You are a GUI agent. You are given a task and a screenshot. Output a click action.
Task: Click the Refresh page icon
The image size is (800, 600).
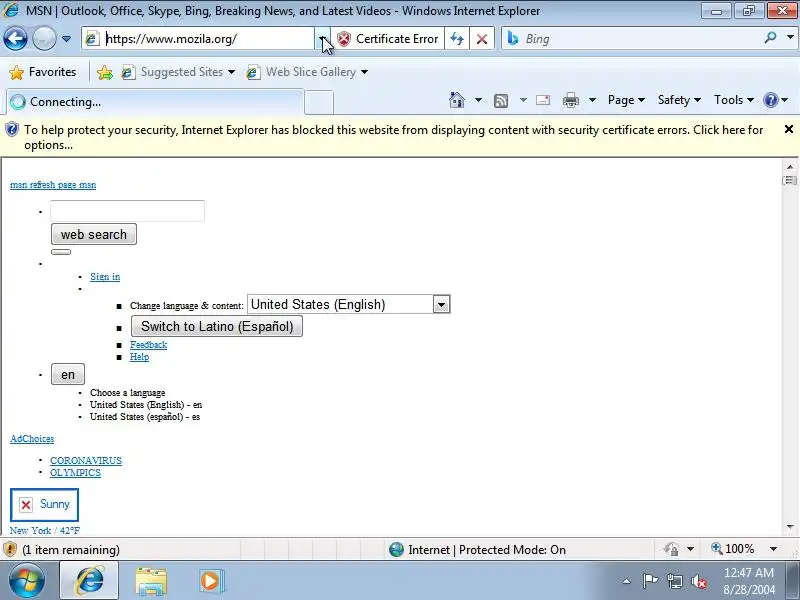click(457, 39)
